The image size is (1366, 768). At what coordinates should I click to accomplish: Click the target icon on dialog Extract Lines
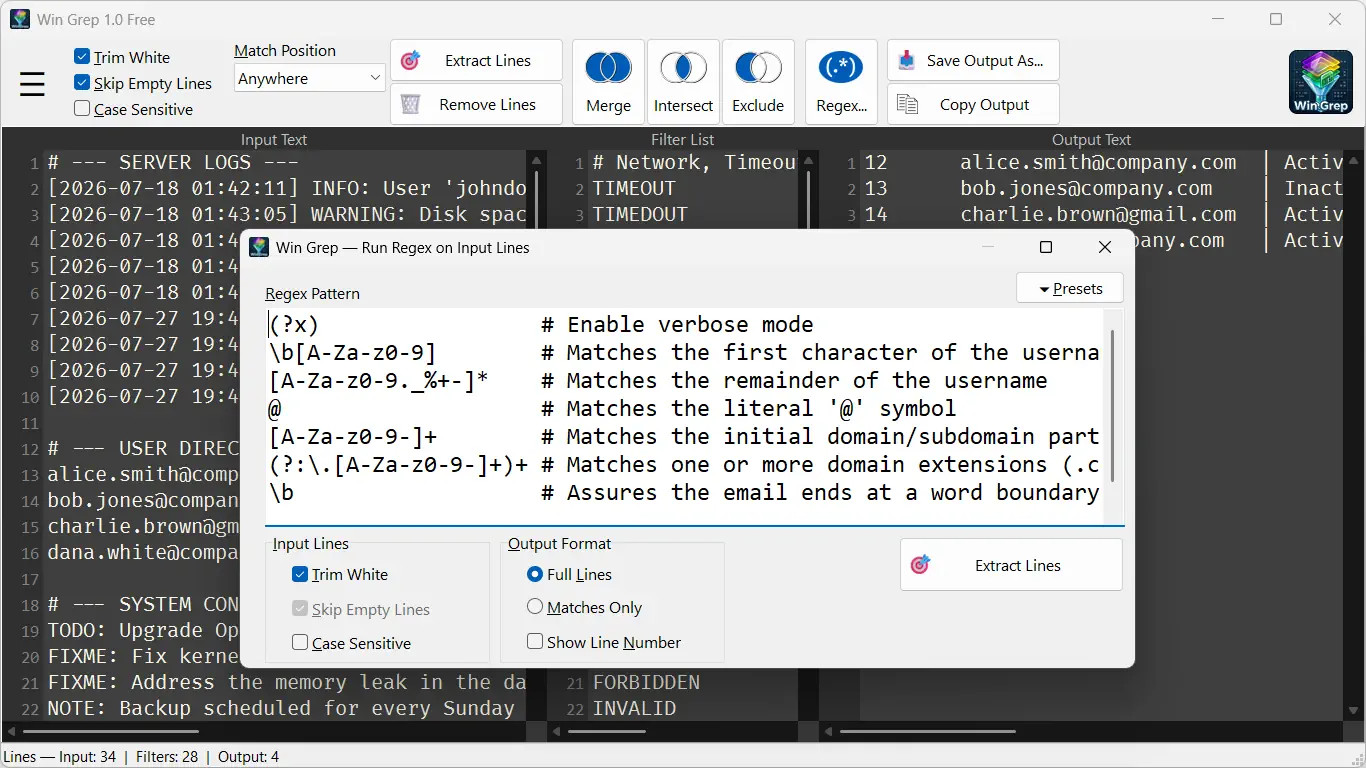921,565
